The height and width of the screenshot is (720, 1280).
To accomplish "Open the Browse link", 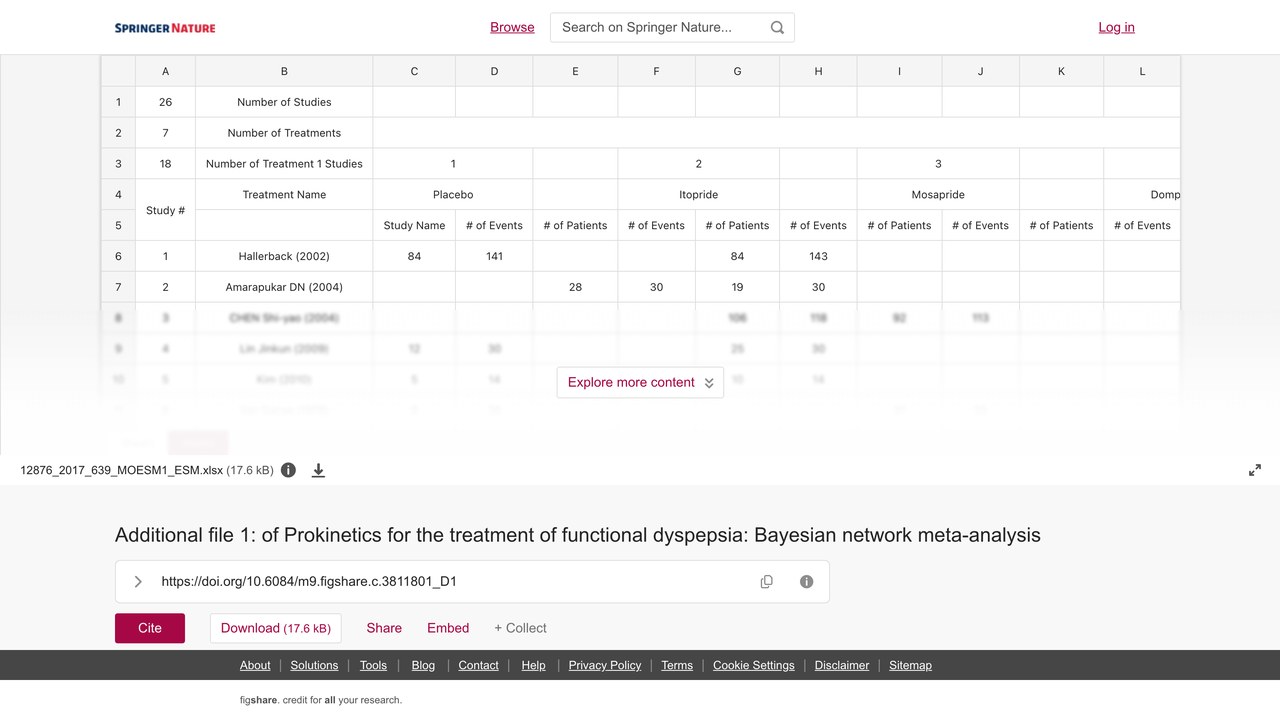I will click(512, 27).
